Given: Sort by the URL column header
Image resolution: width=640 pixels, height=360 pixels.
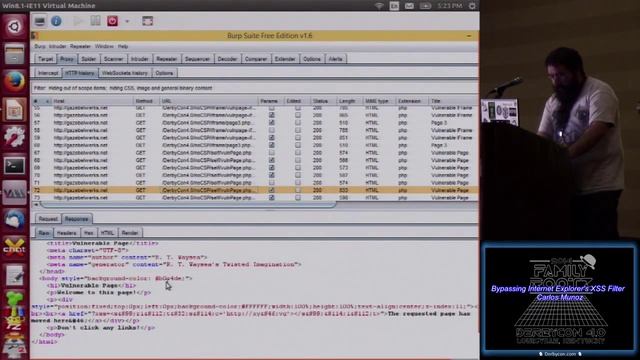Looking at the screenshot, I should [209, 101].
